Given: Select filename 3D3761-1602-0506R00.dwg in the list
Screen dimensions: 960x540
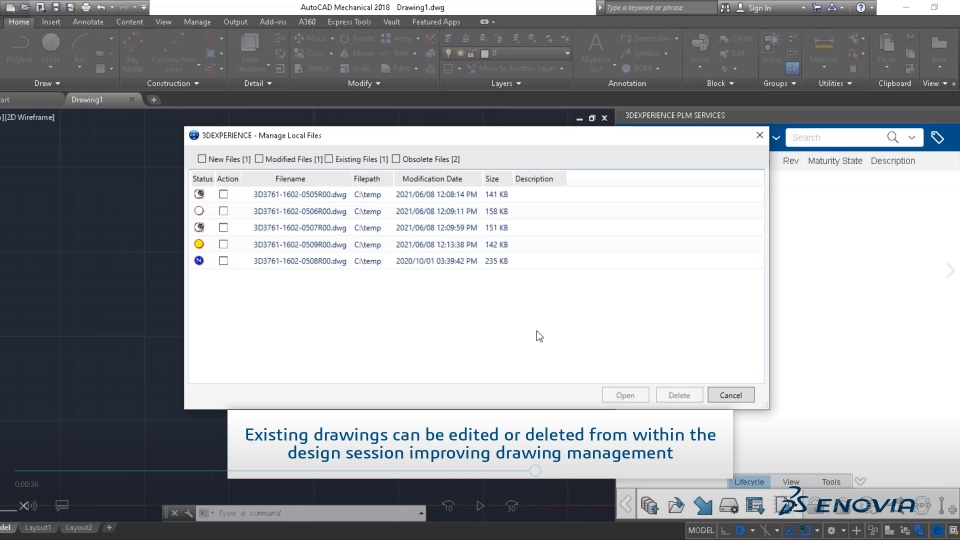Looking at the screenshot, I should coord(300,211).
